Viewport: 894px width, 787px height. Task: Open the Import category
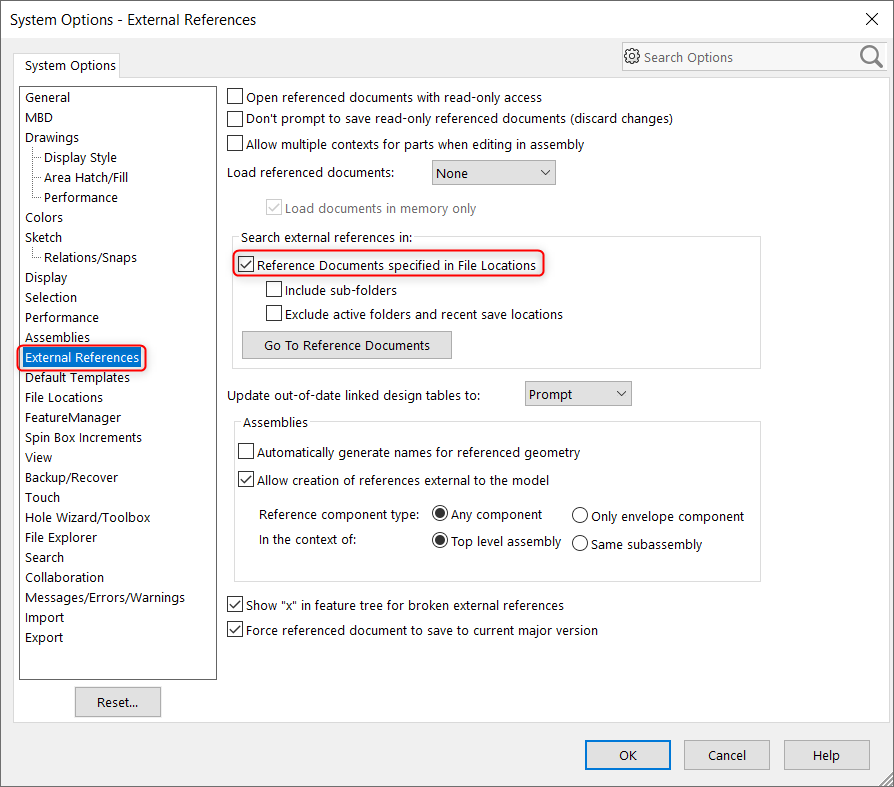[x=44, y=618]
